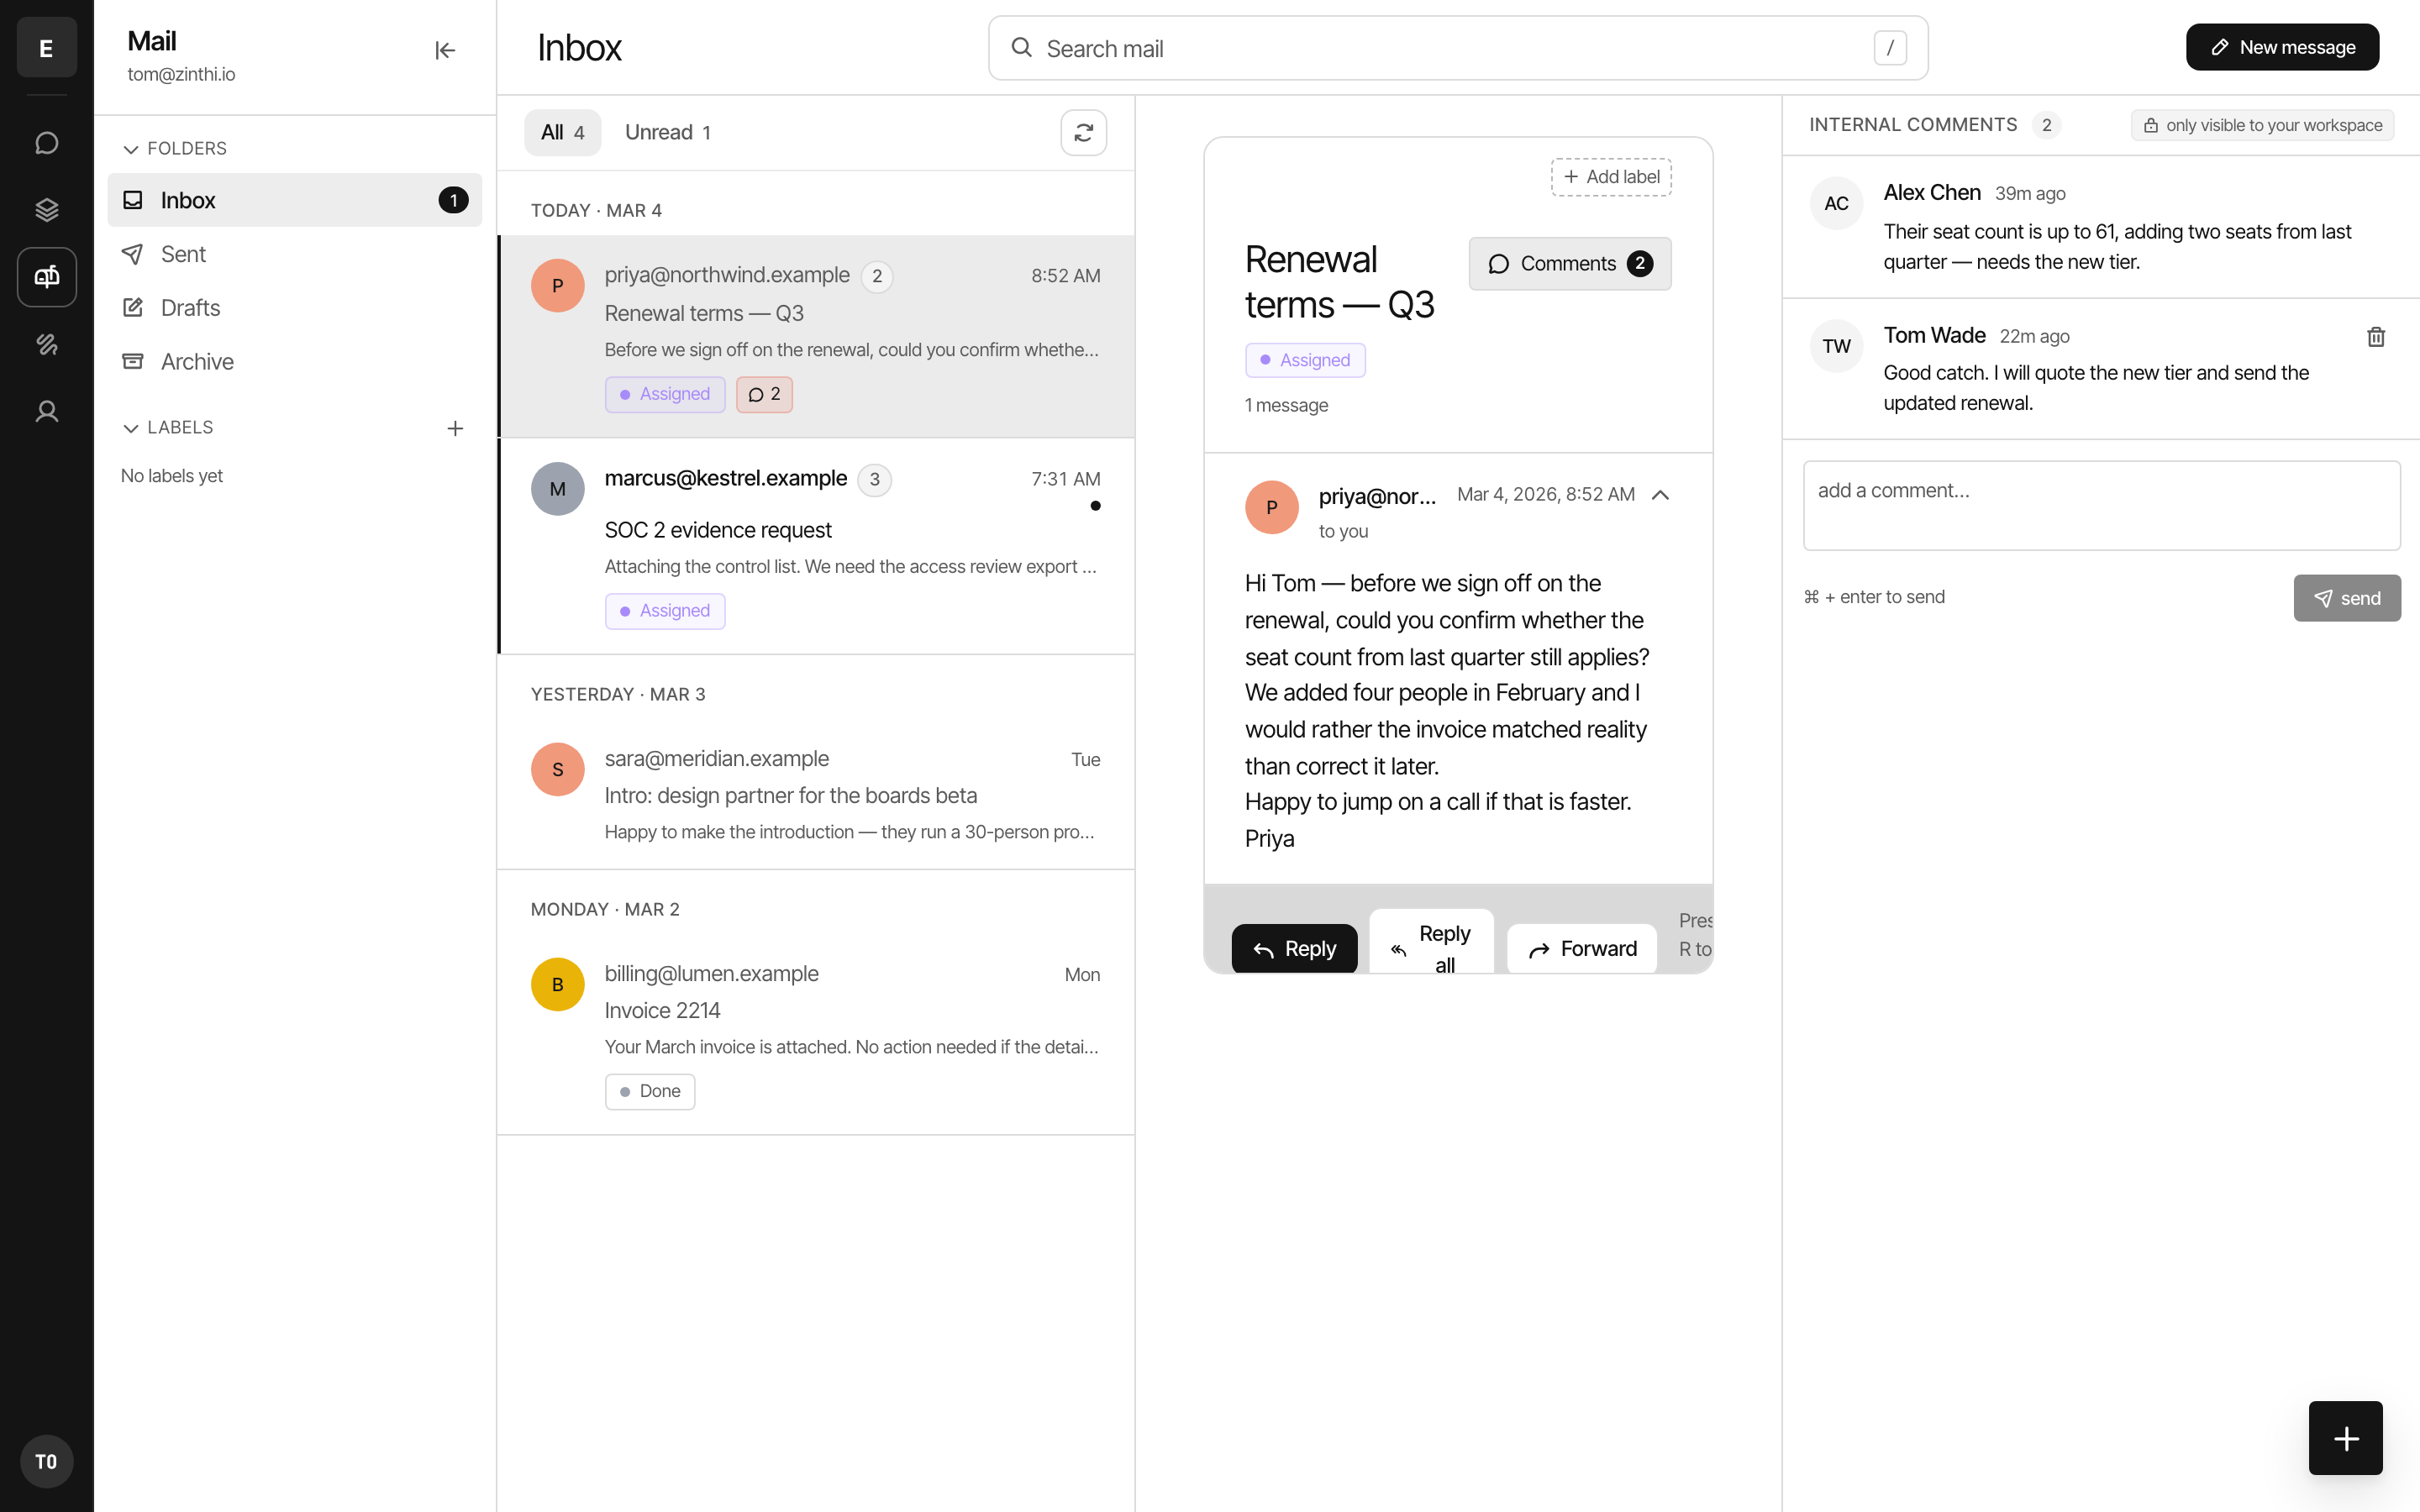Delete Tom Wade's comment
This screenshot has width=2420, height=1512.
[x=2376, y=337]
